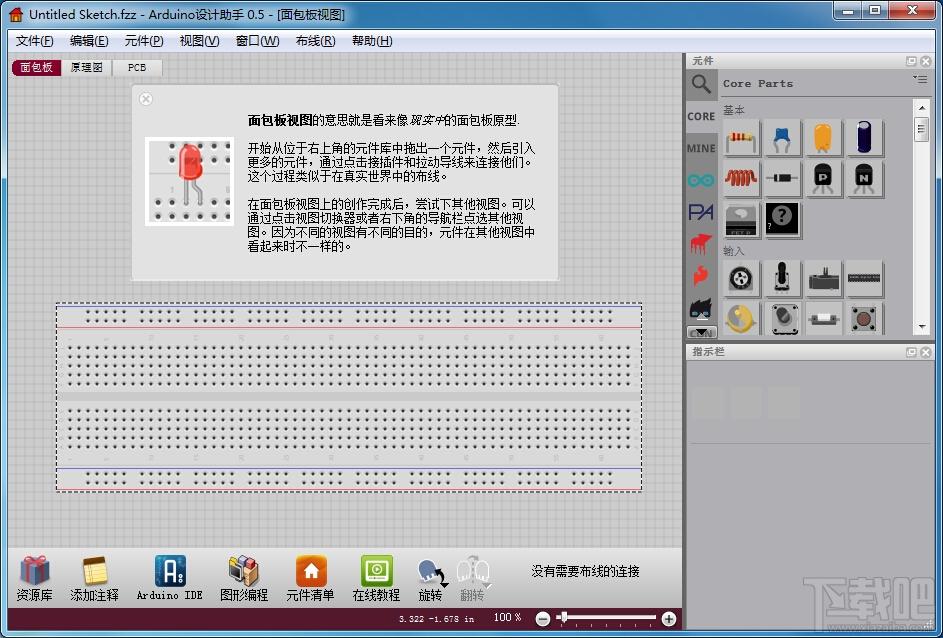Pick the black trimmer block part
Viewport: 943px width, 638px height.
(x=823, y=279)
